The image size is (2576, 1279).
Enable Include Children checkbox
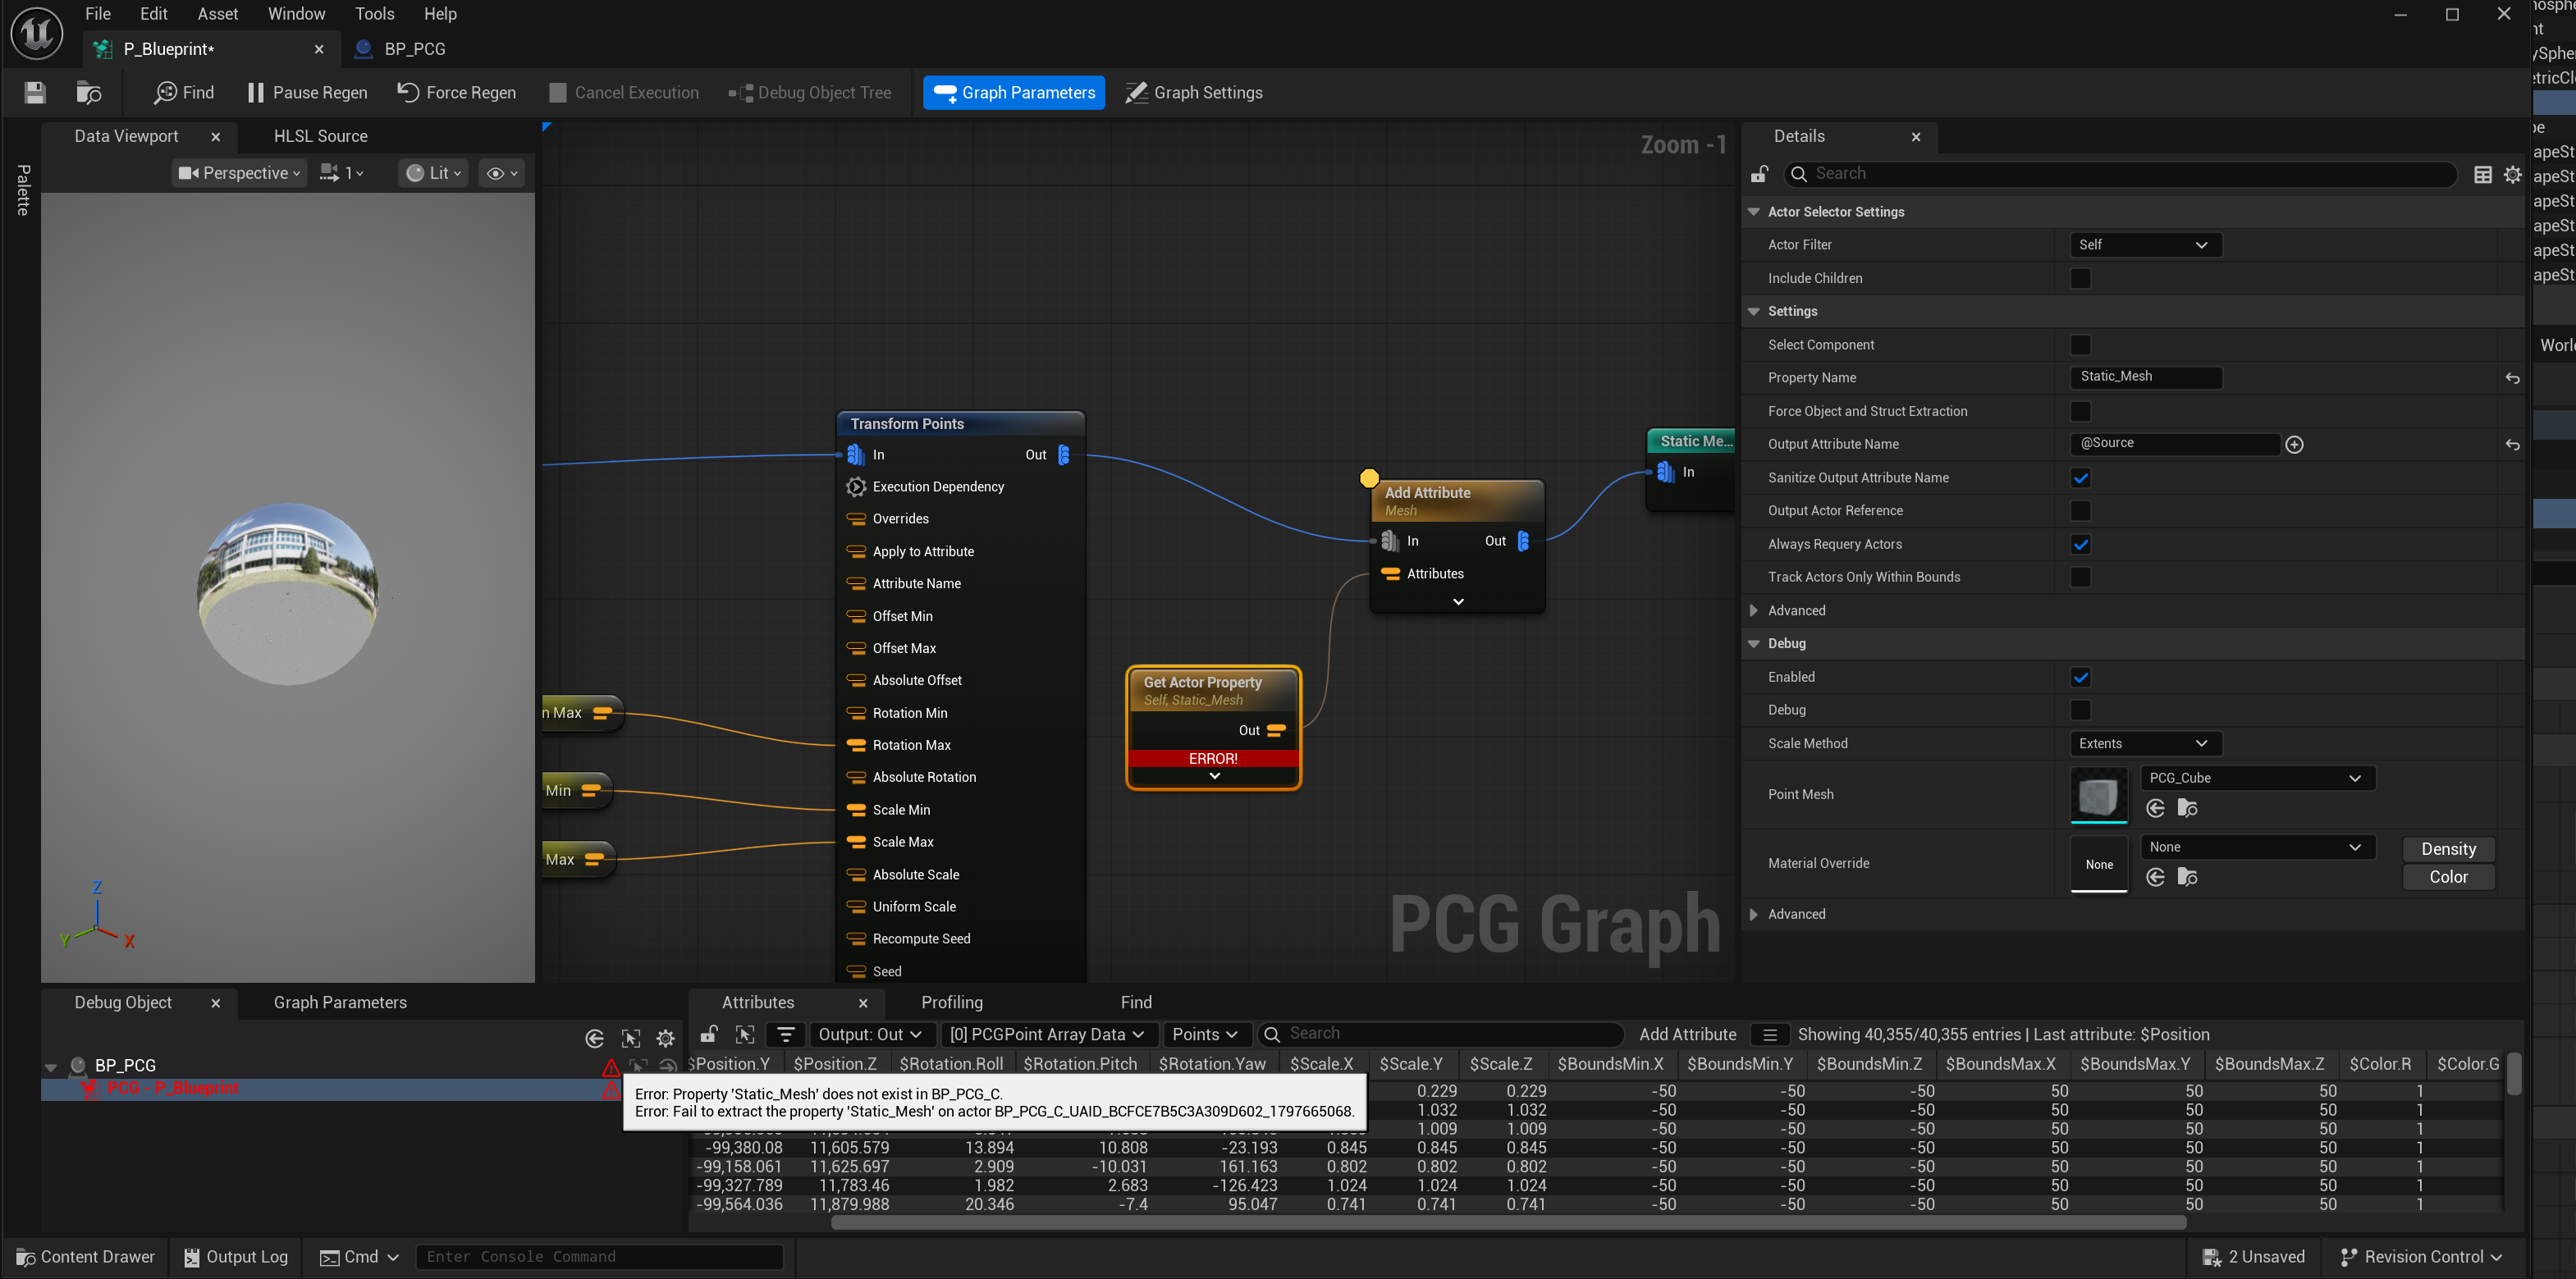pyautogui.click(x=2080, y=278)
